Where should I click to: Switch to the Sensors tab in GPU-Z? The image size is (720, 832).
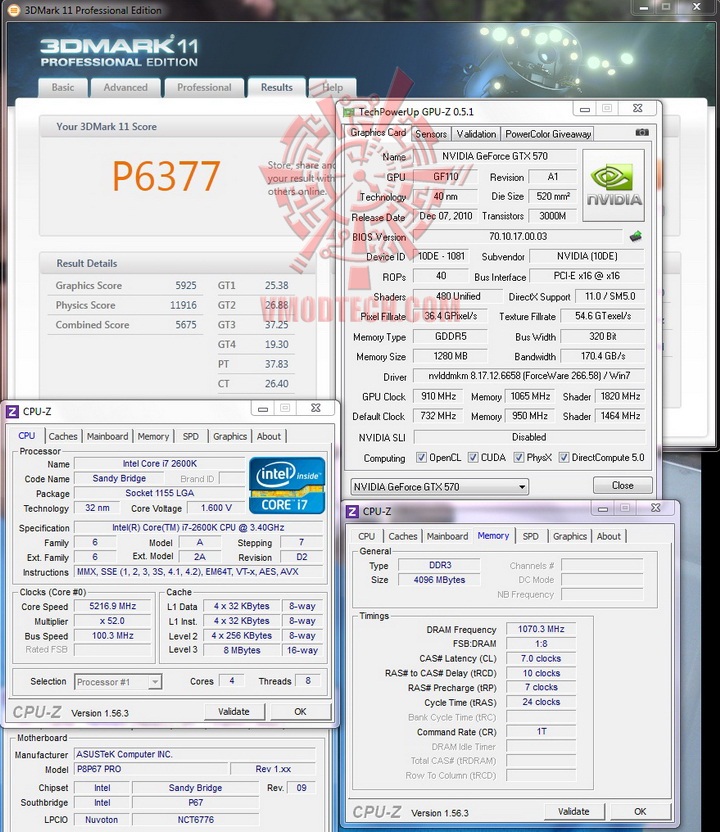point(431,134)
